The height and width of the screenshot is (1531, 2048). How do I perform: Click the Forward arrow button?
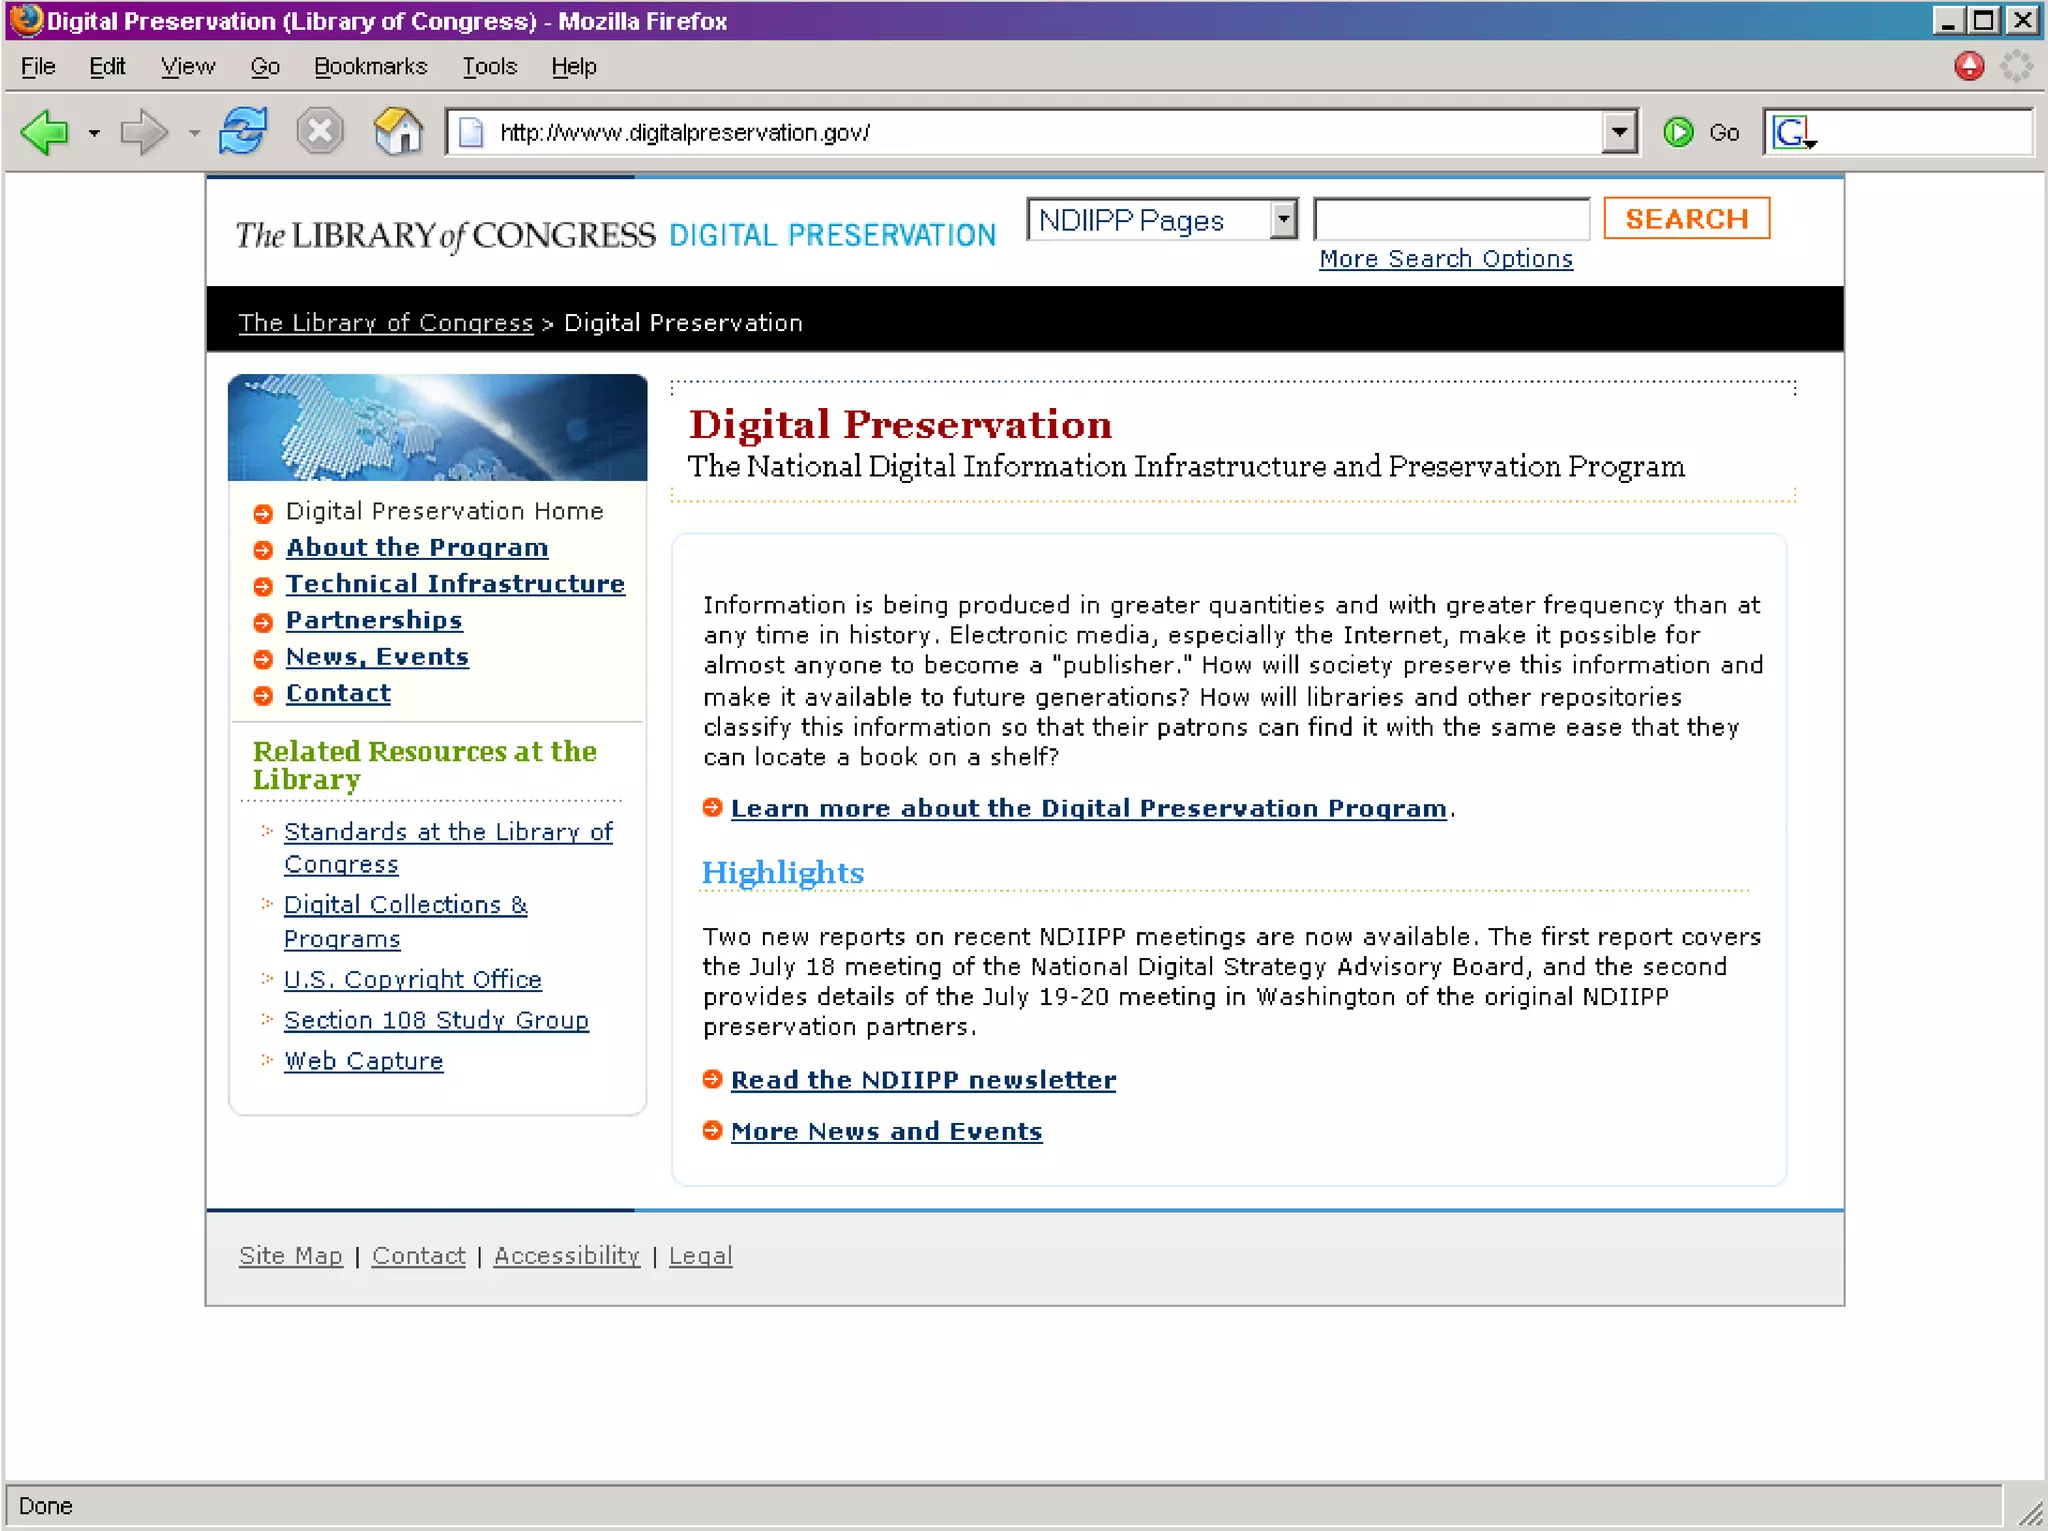pyautogui.click(x=144, y=132)
